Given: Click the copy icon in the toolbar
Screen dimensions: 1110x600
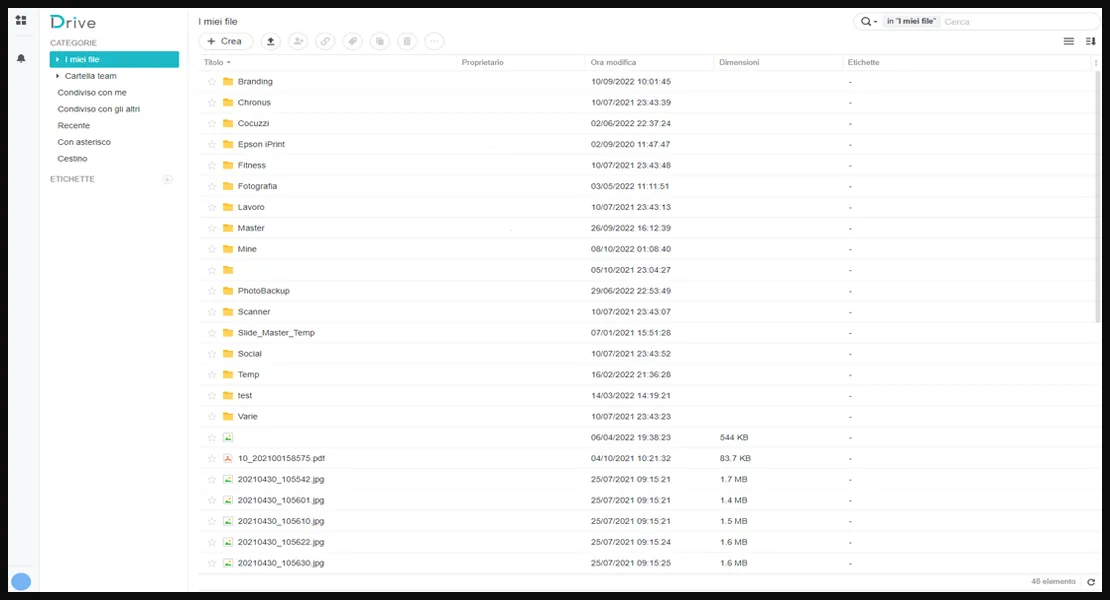Looking at the screenshot, I should pyautogui.click(x=380, y=41).
